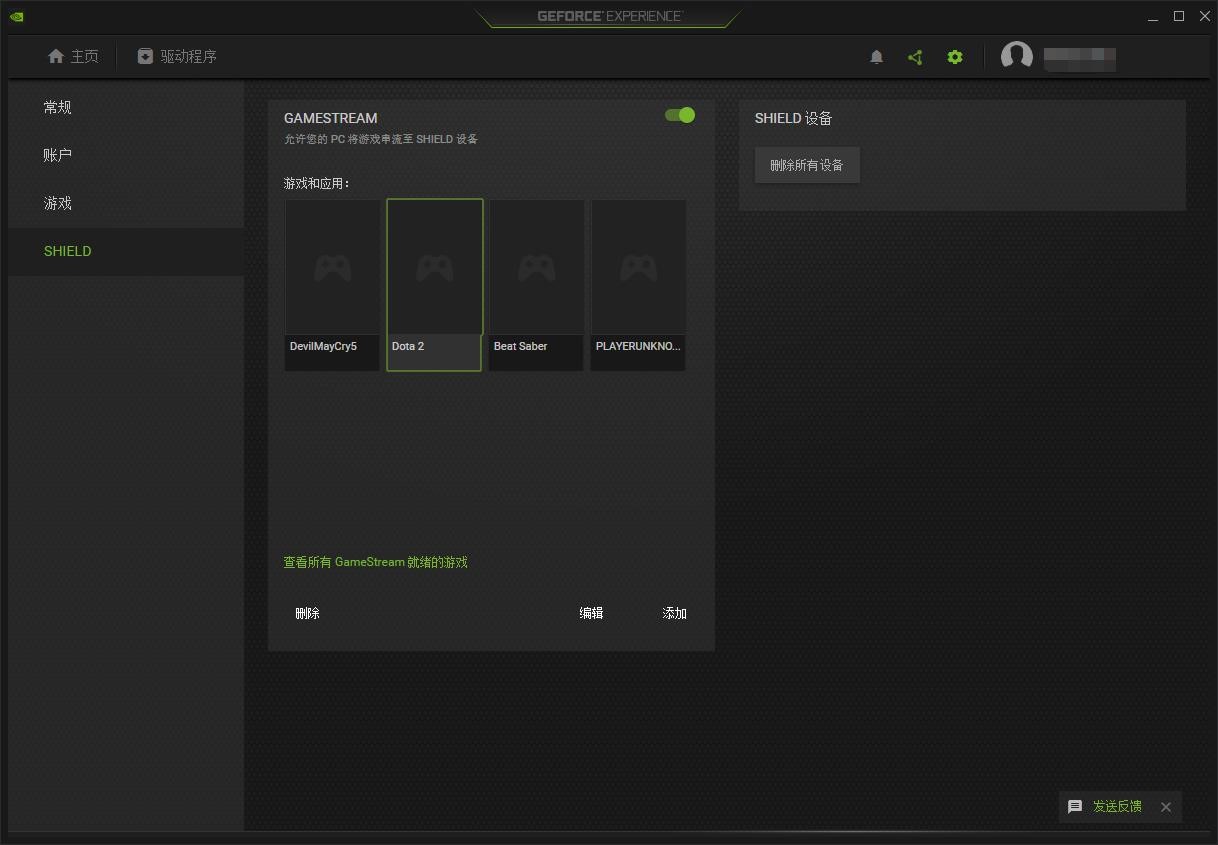
Task: Open settings gear icon
Action: tap(955, 57)
